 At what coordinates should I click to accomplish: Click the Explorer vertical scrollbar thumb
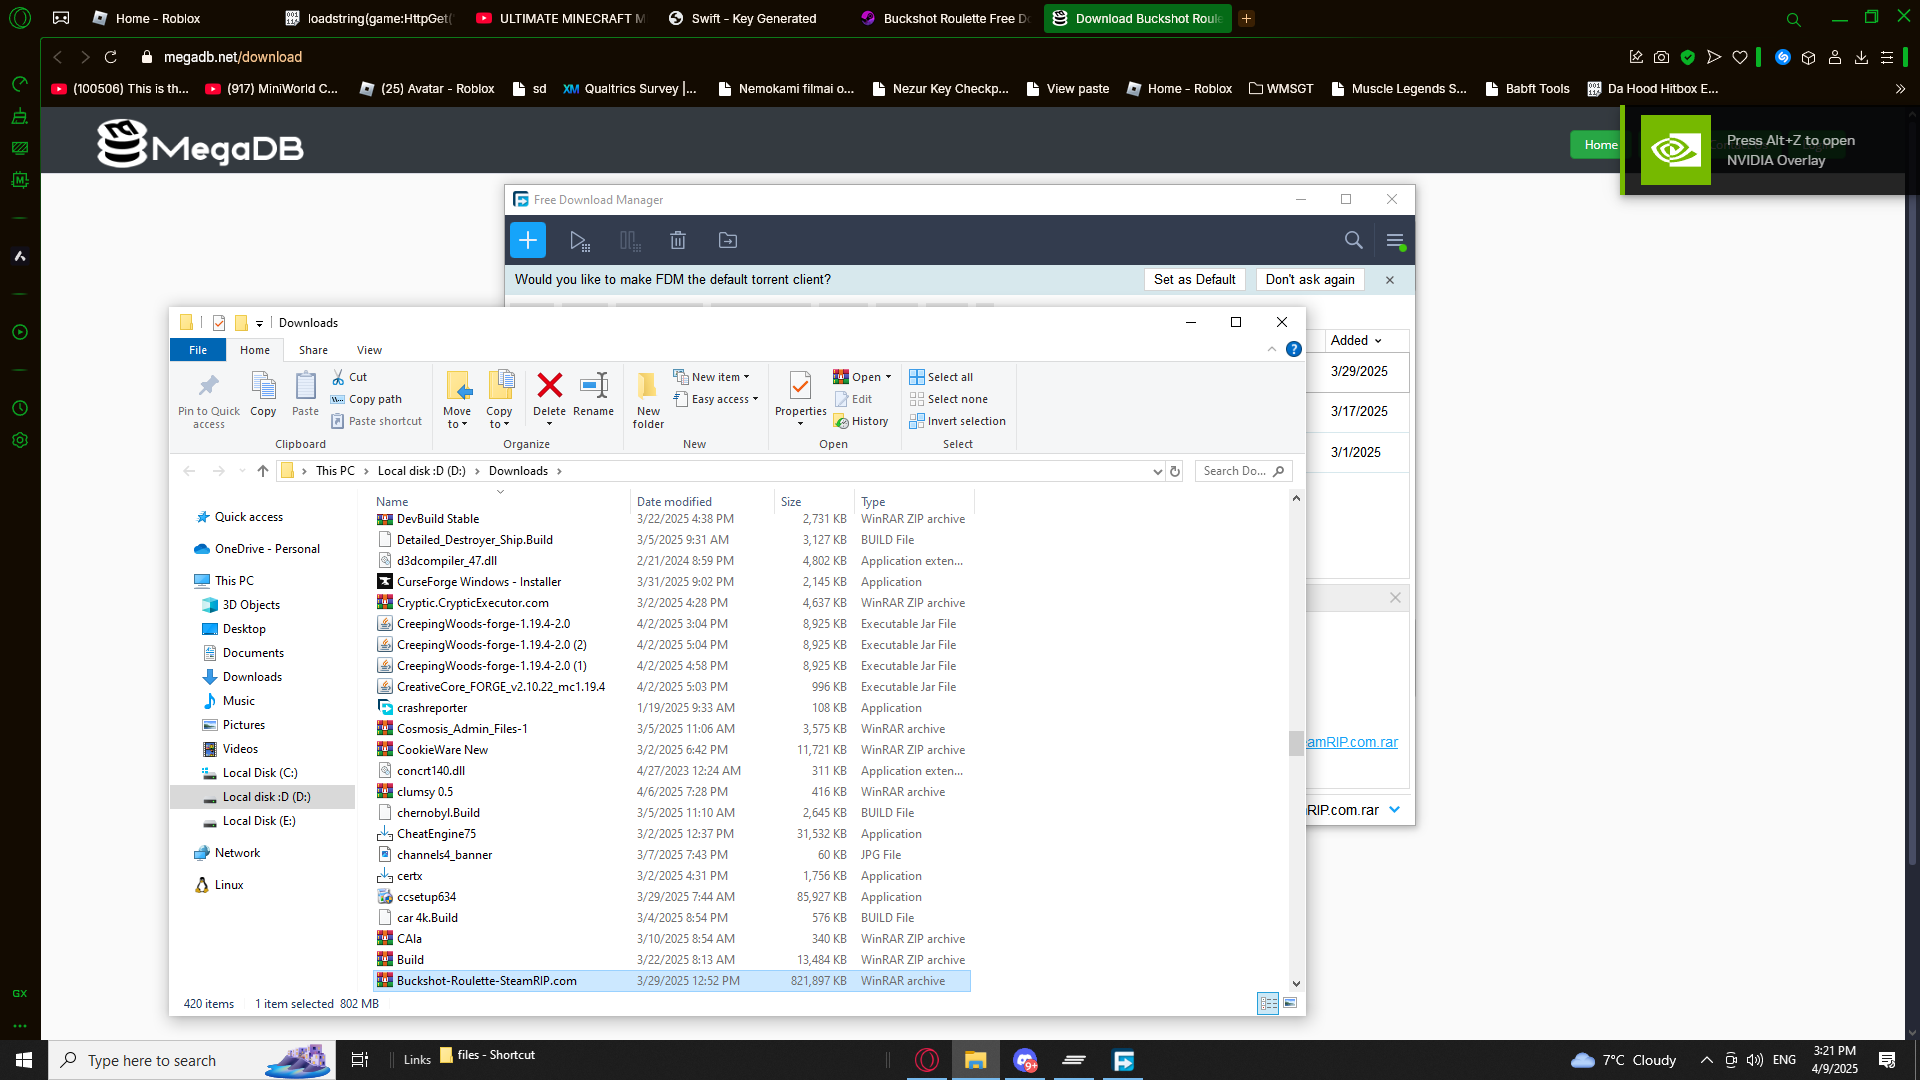[1296, 743]
